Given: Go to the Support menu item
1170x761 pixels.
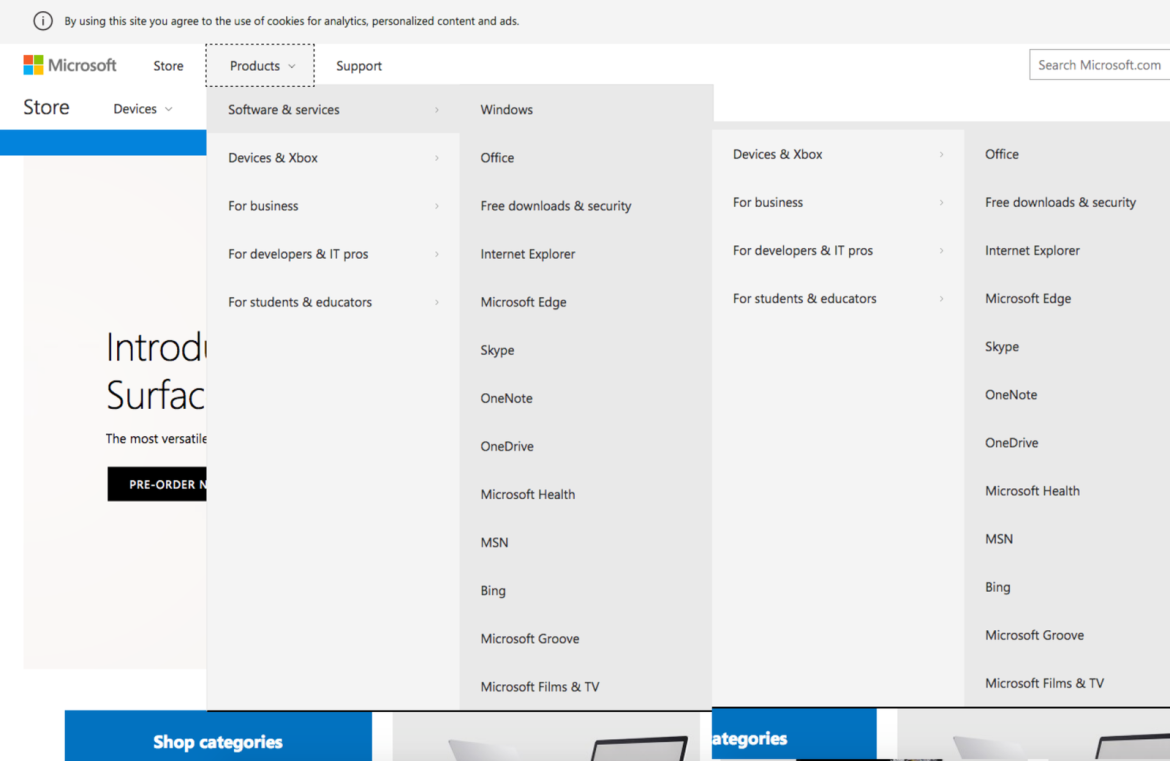Looking at the screenshot, I should tap(358, 66).
